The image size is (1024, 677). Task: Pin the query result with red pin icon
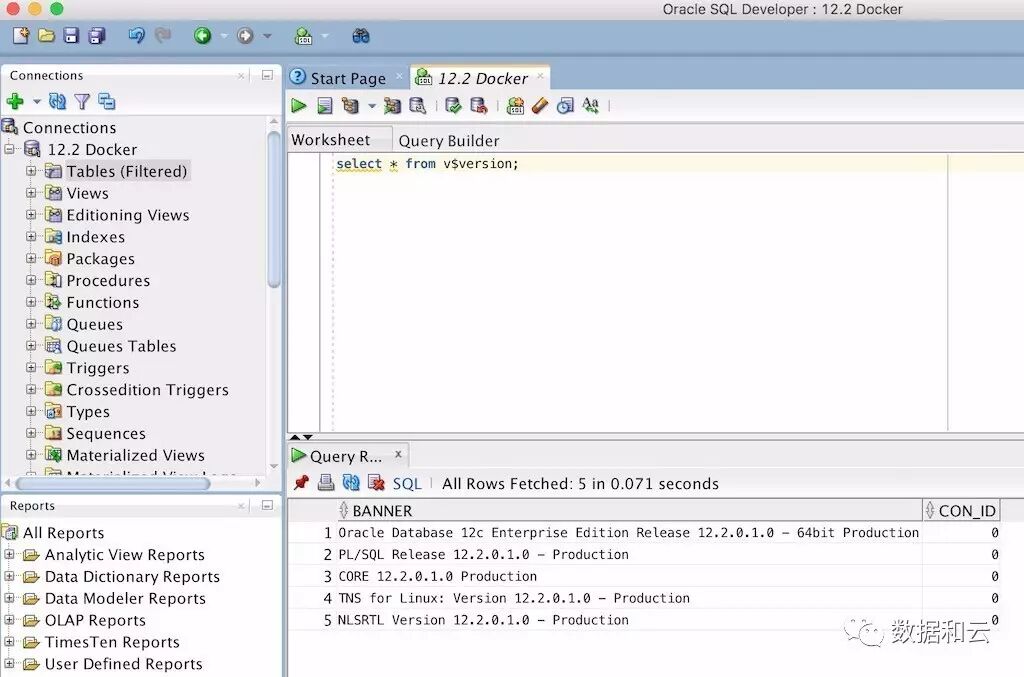coord(301,483)
